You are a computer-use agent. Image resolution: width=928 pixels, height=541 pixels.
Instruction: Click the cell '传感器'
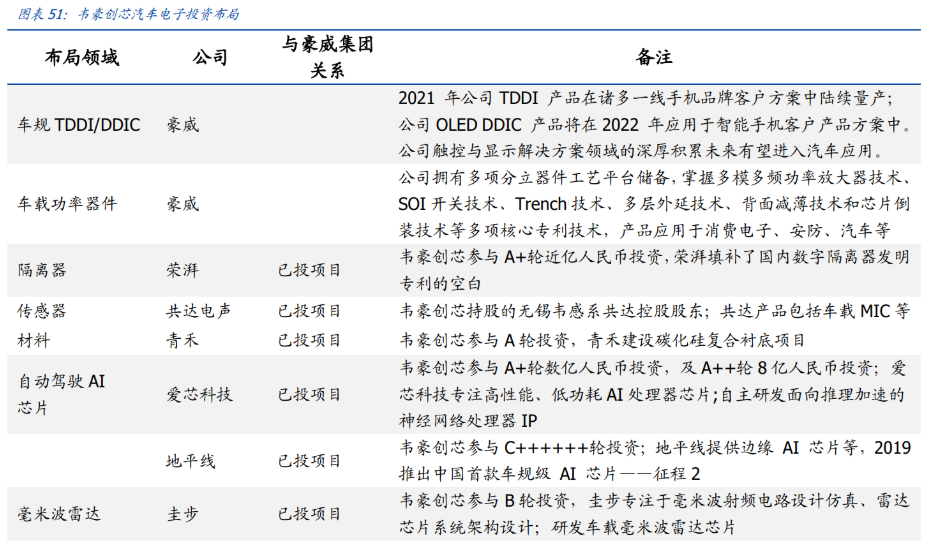click(x=41, y=311)
